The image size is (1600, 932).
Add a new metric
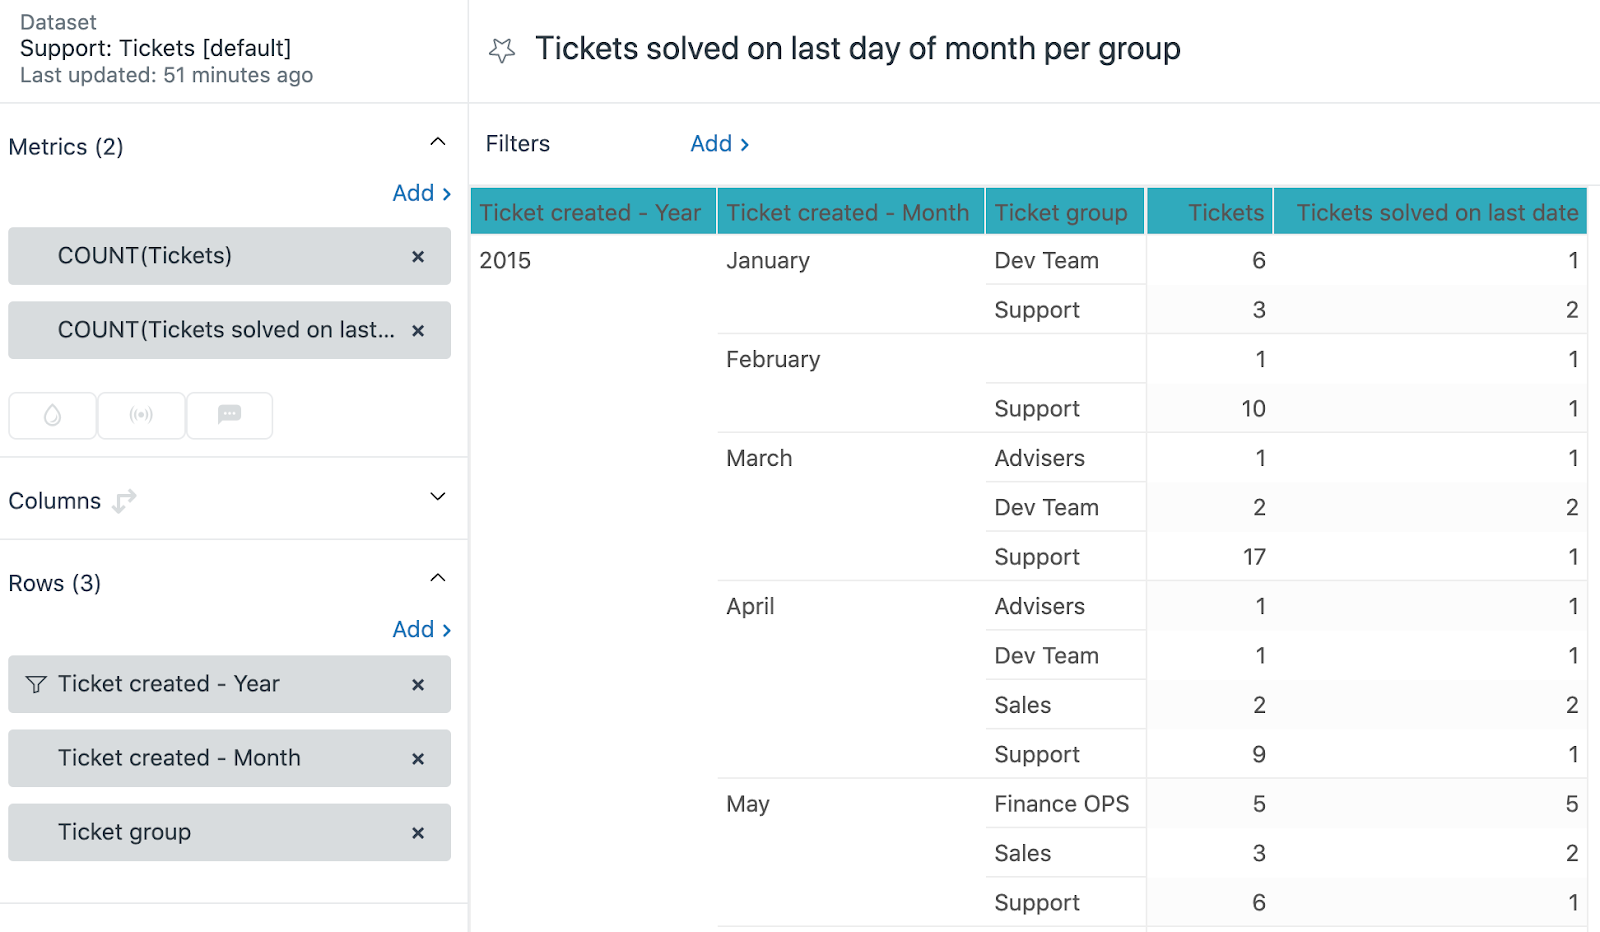click(420, 192)
